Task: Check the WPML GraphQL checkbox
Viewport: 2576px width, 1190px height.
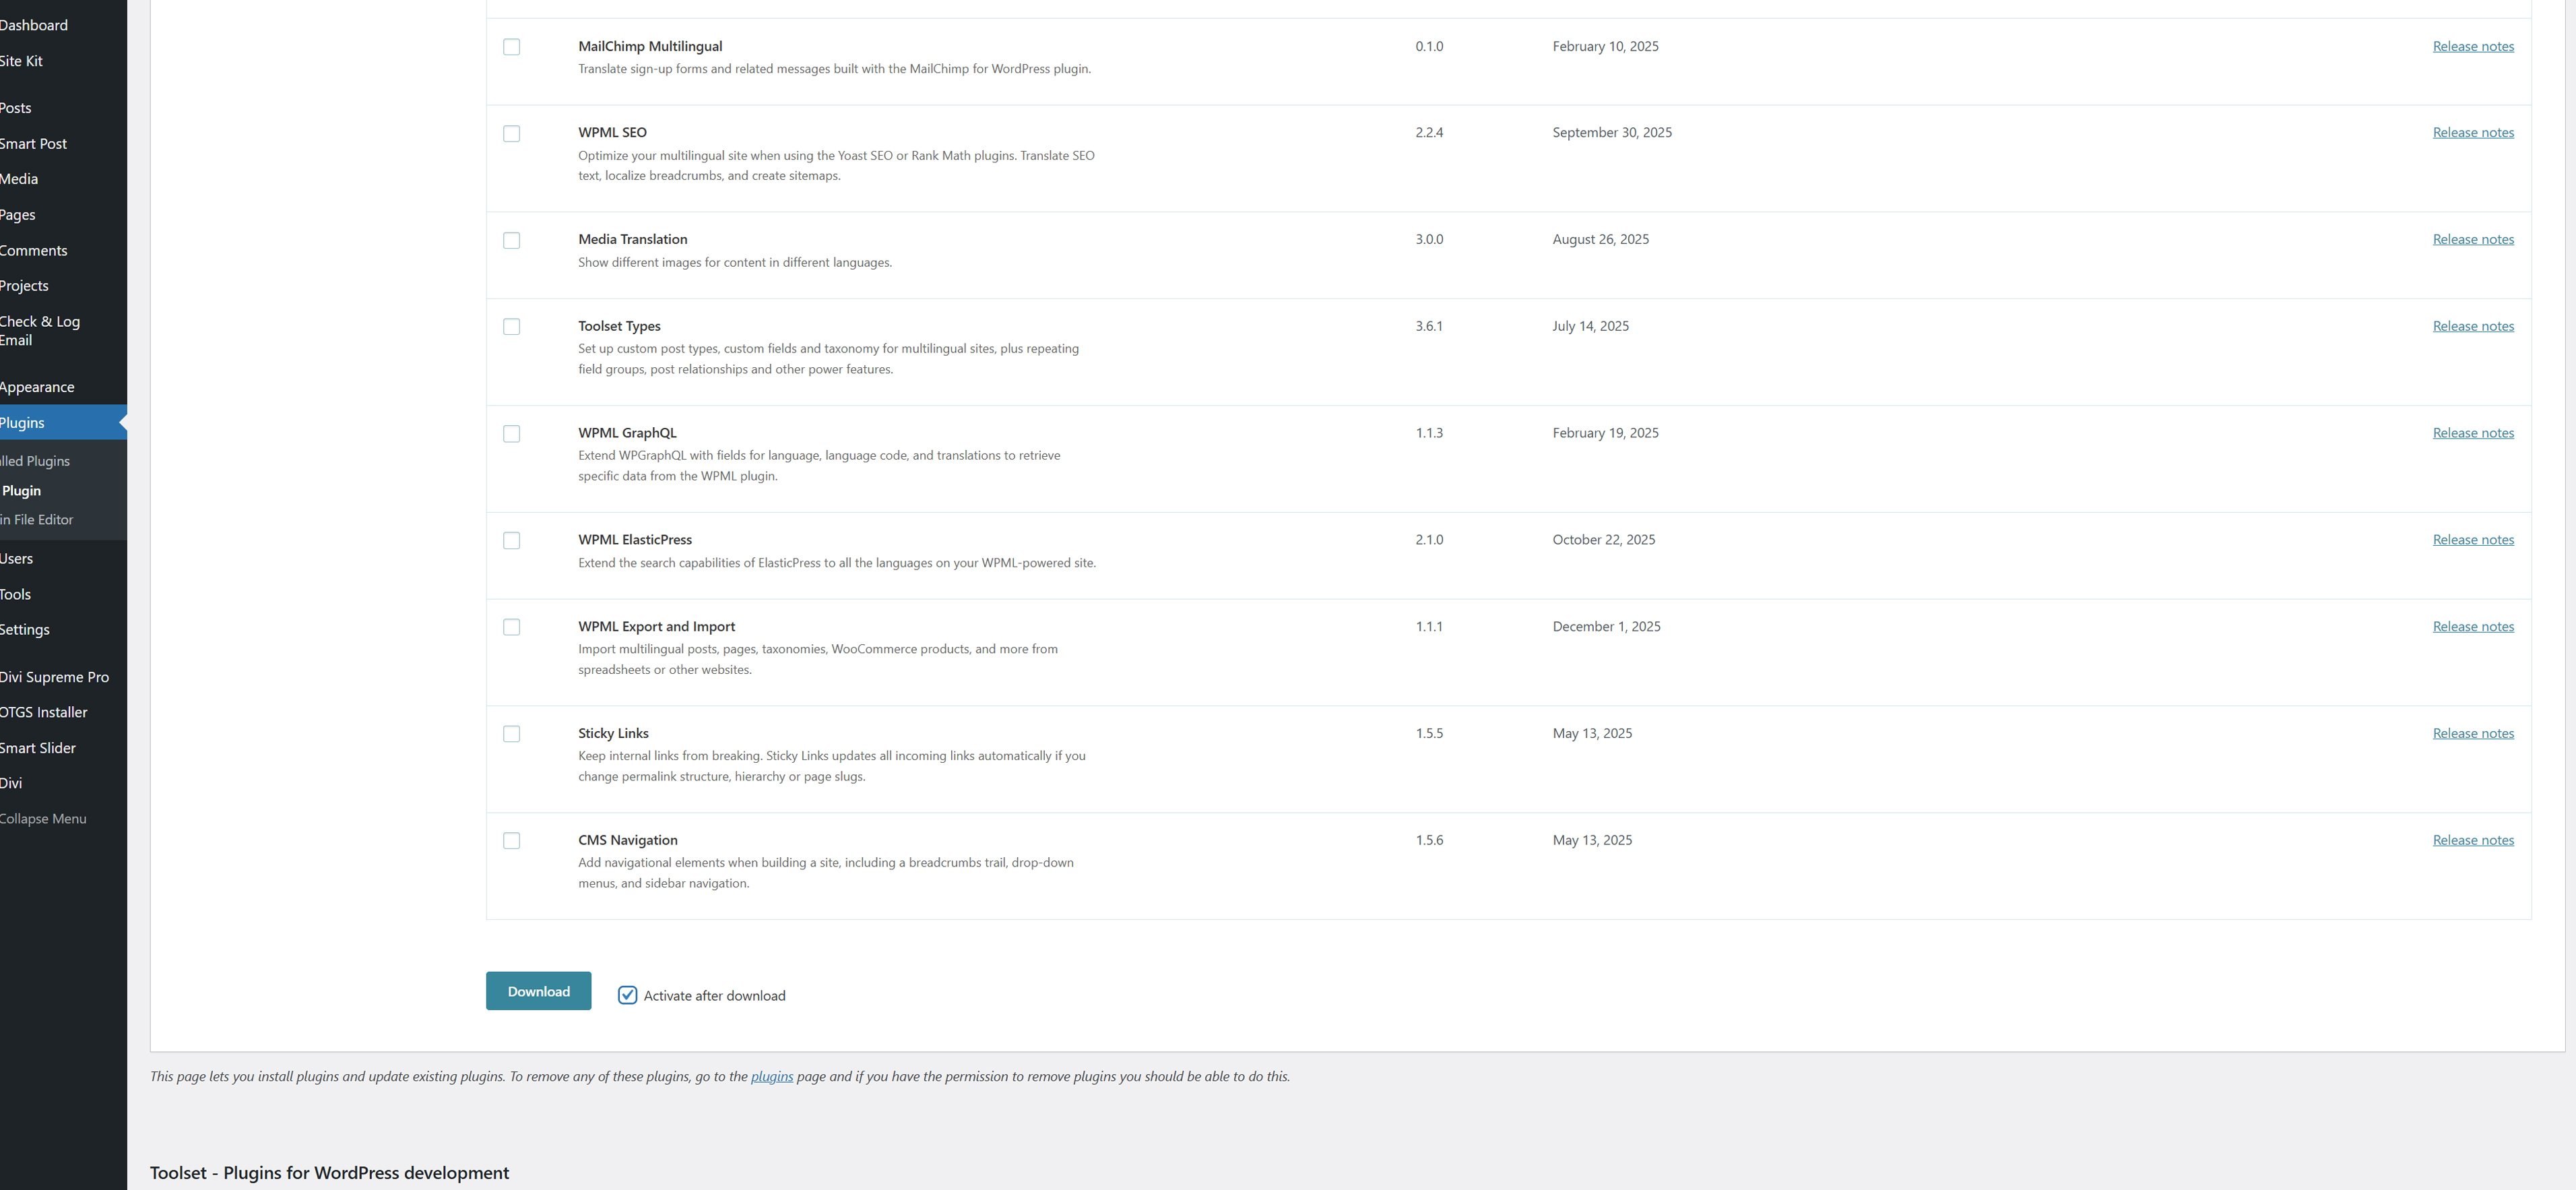Action: point(511,434)
